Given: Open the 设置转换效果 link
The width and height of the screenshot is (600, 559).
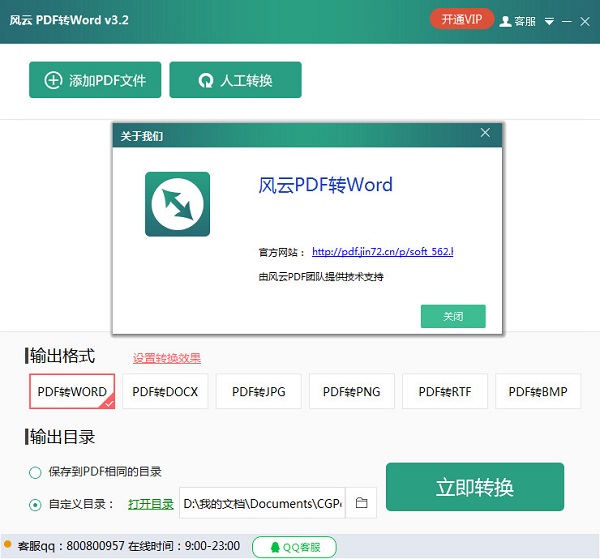Looking at the screenshot, I should pos(166,358).
